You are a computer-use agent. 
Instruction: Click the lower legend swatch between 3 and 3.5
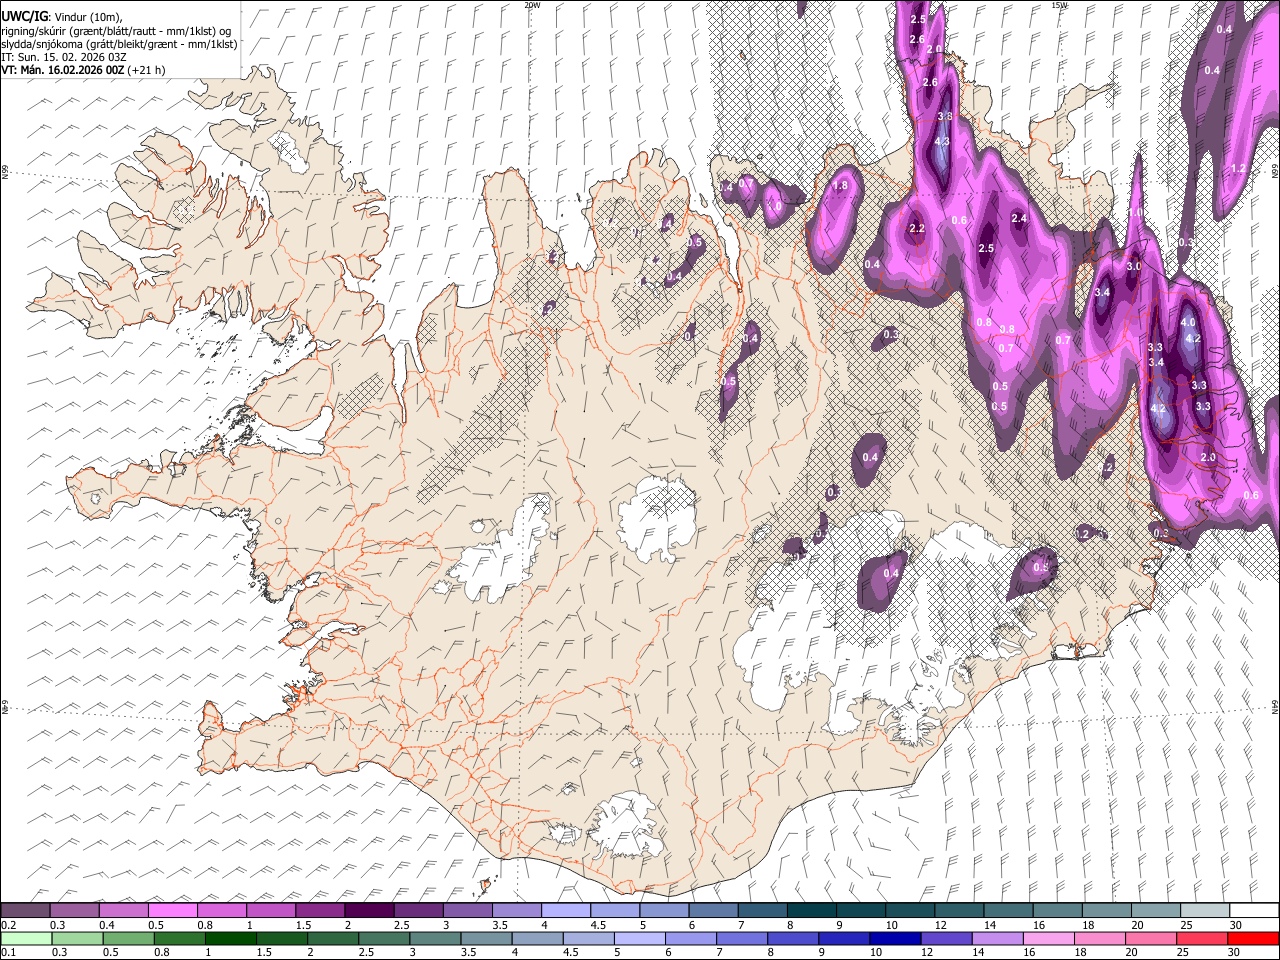(436, 938)
